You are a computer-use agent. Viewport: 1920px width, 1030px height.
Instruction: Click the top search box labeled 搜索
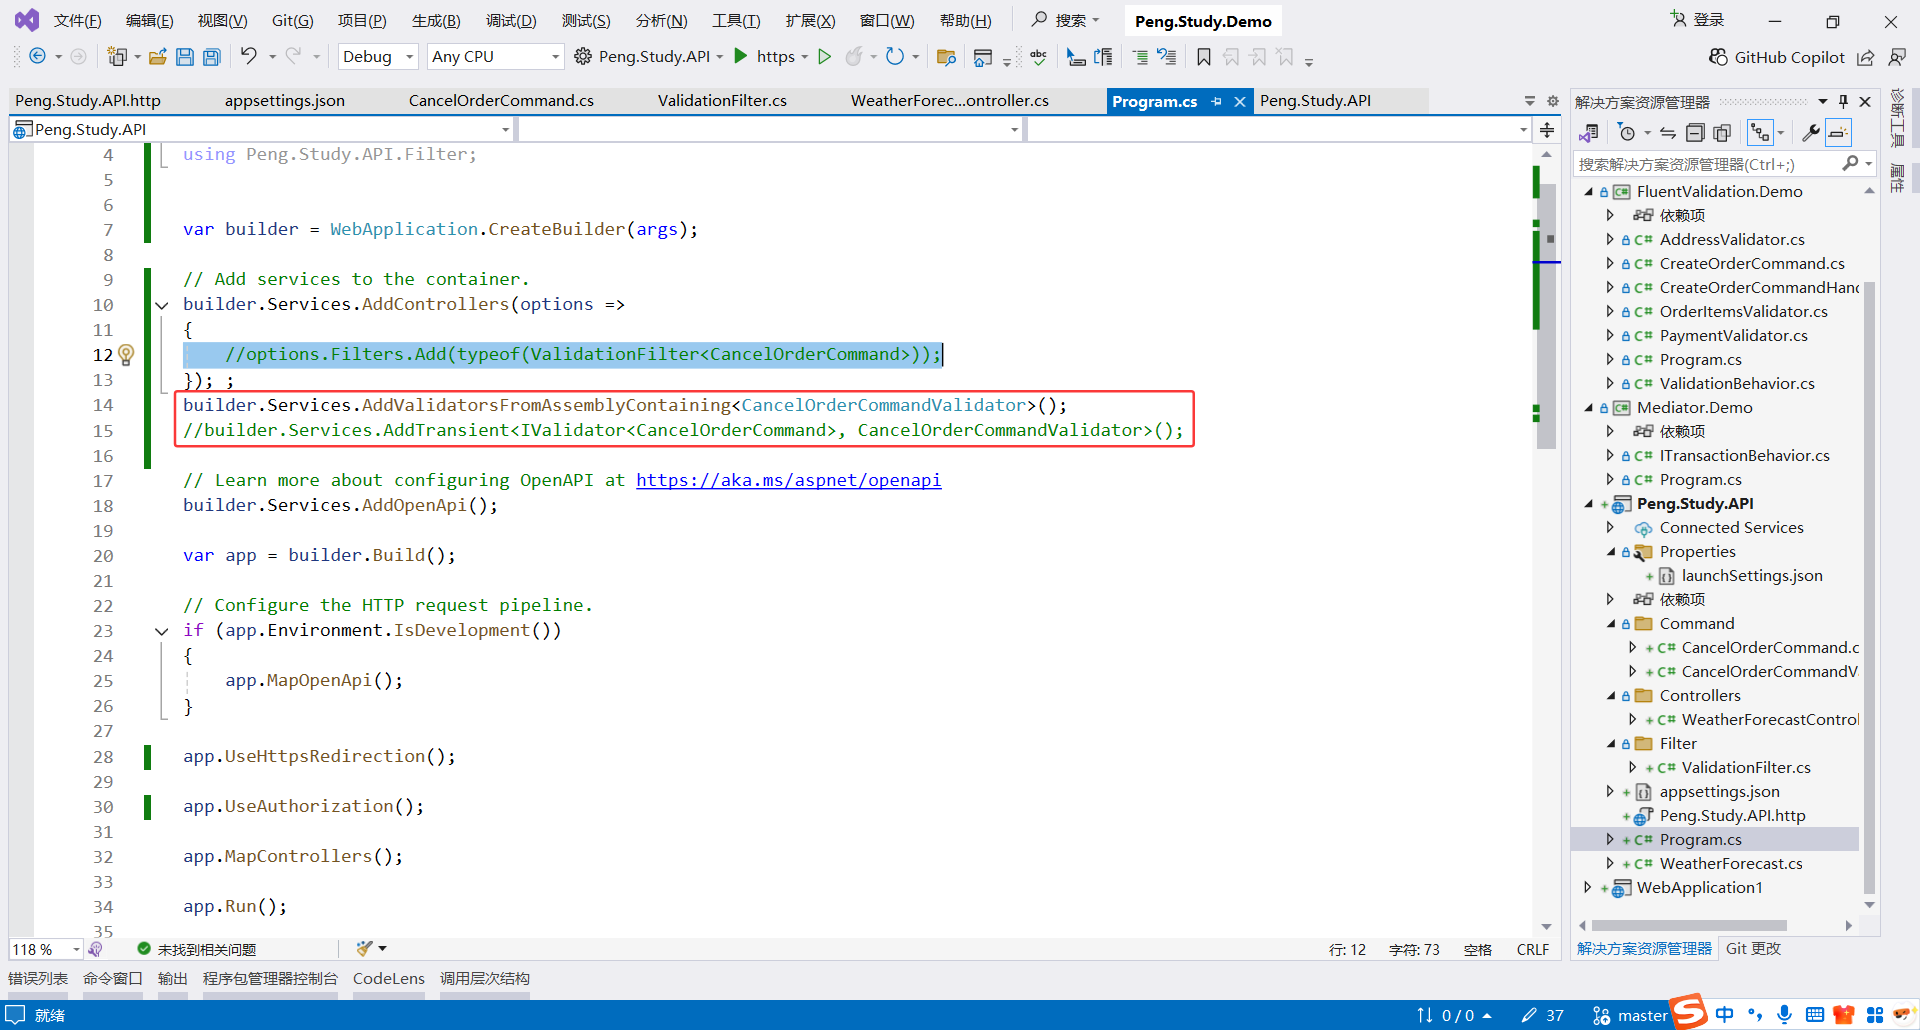[x=1066, y=20]
